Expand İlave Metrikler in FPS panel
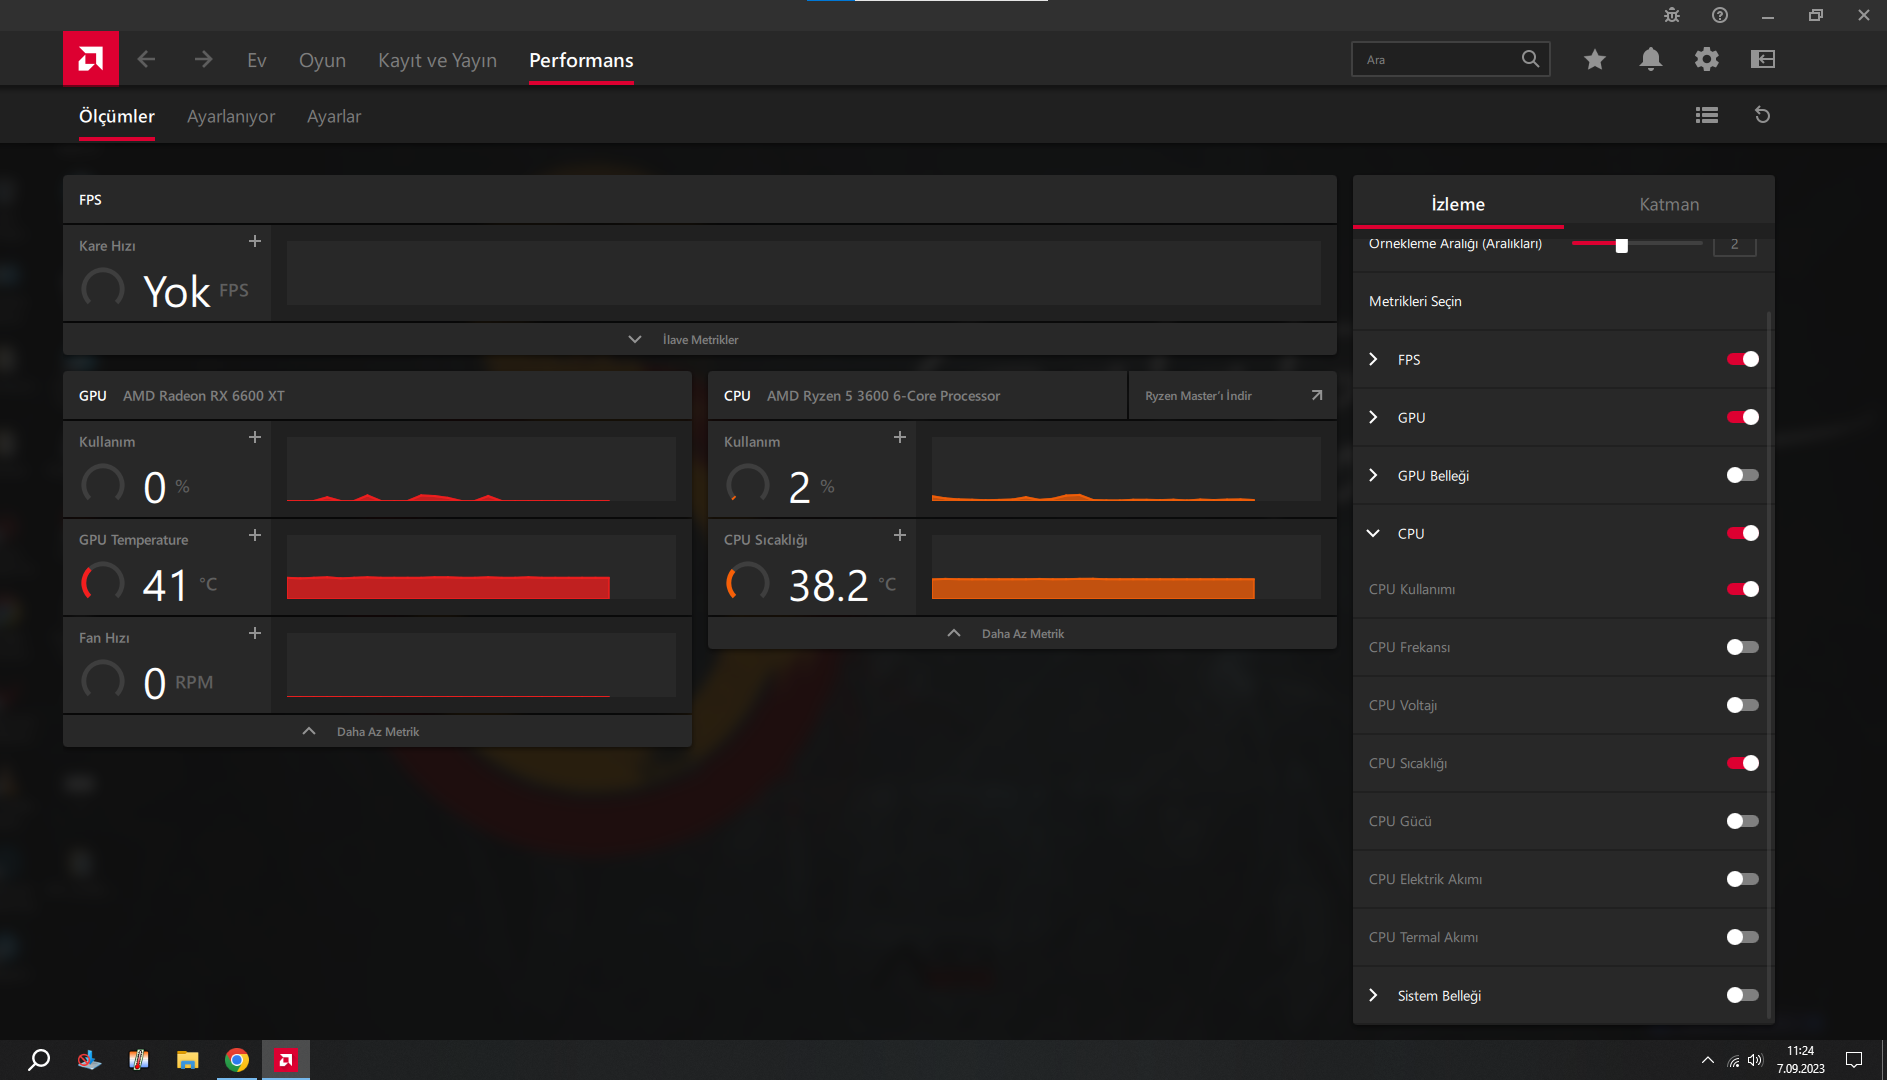 point(699,339)
